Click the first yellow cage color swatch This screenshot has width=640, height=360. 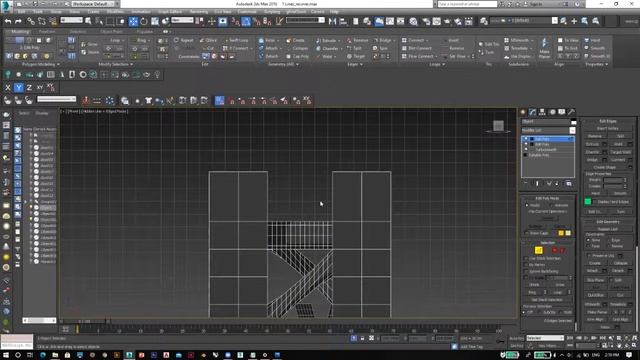561,233
